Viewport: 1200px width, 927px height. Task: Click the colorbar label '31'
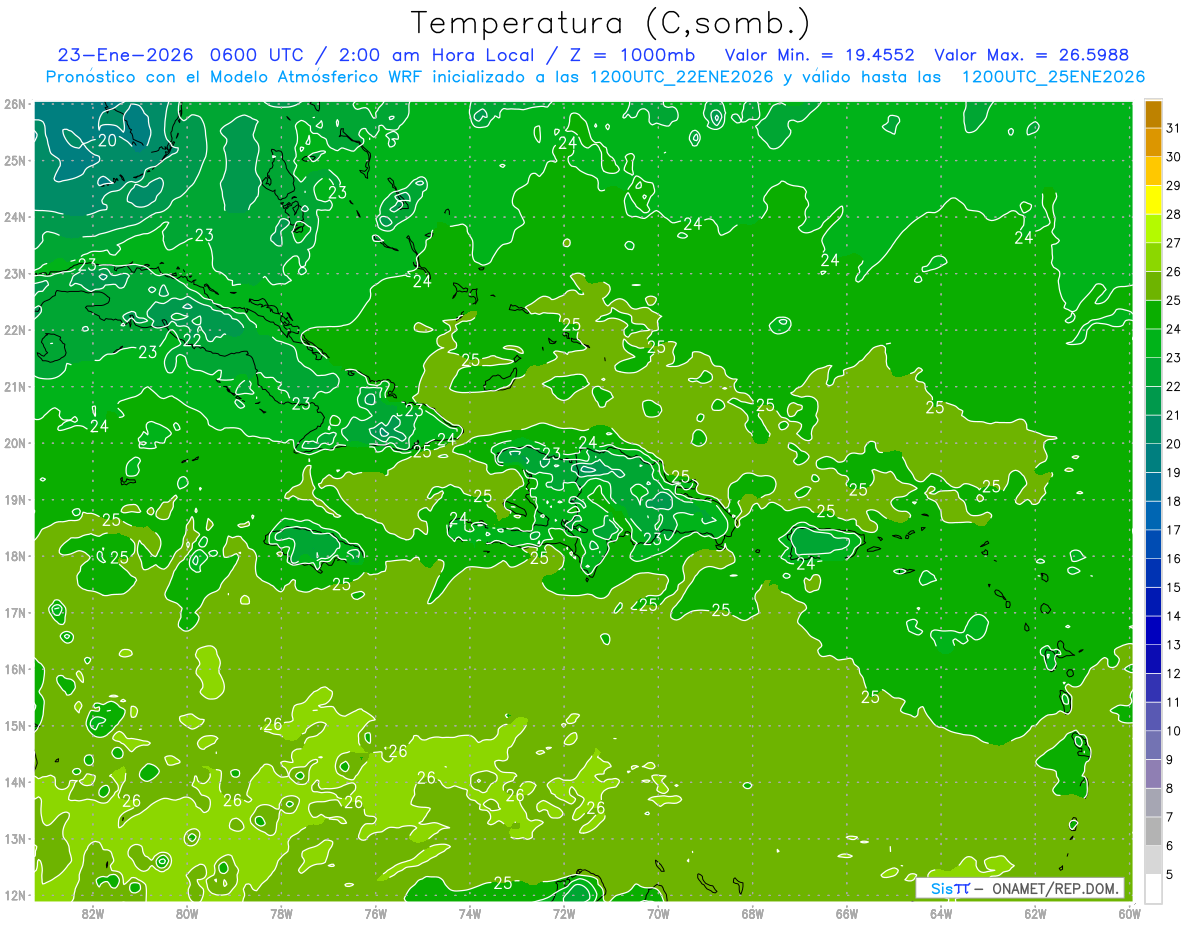click(1173, 128)
